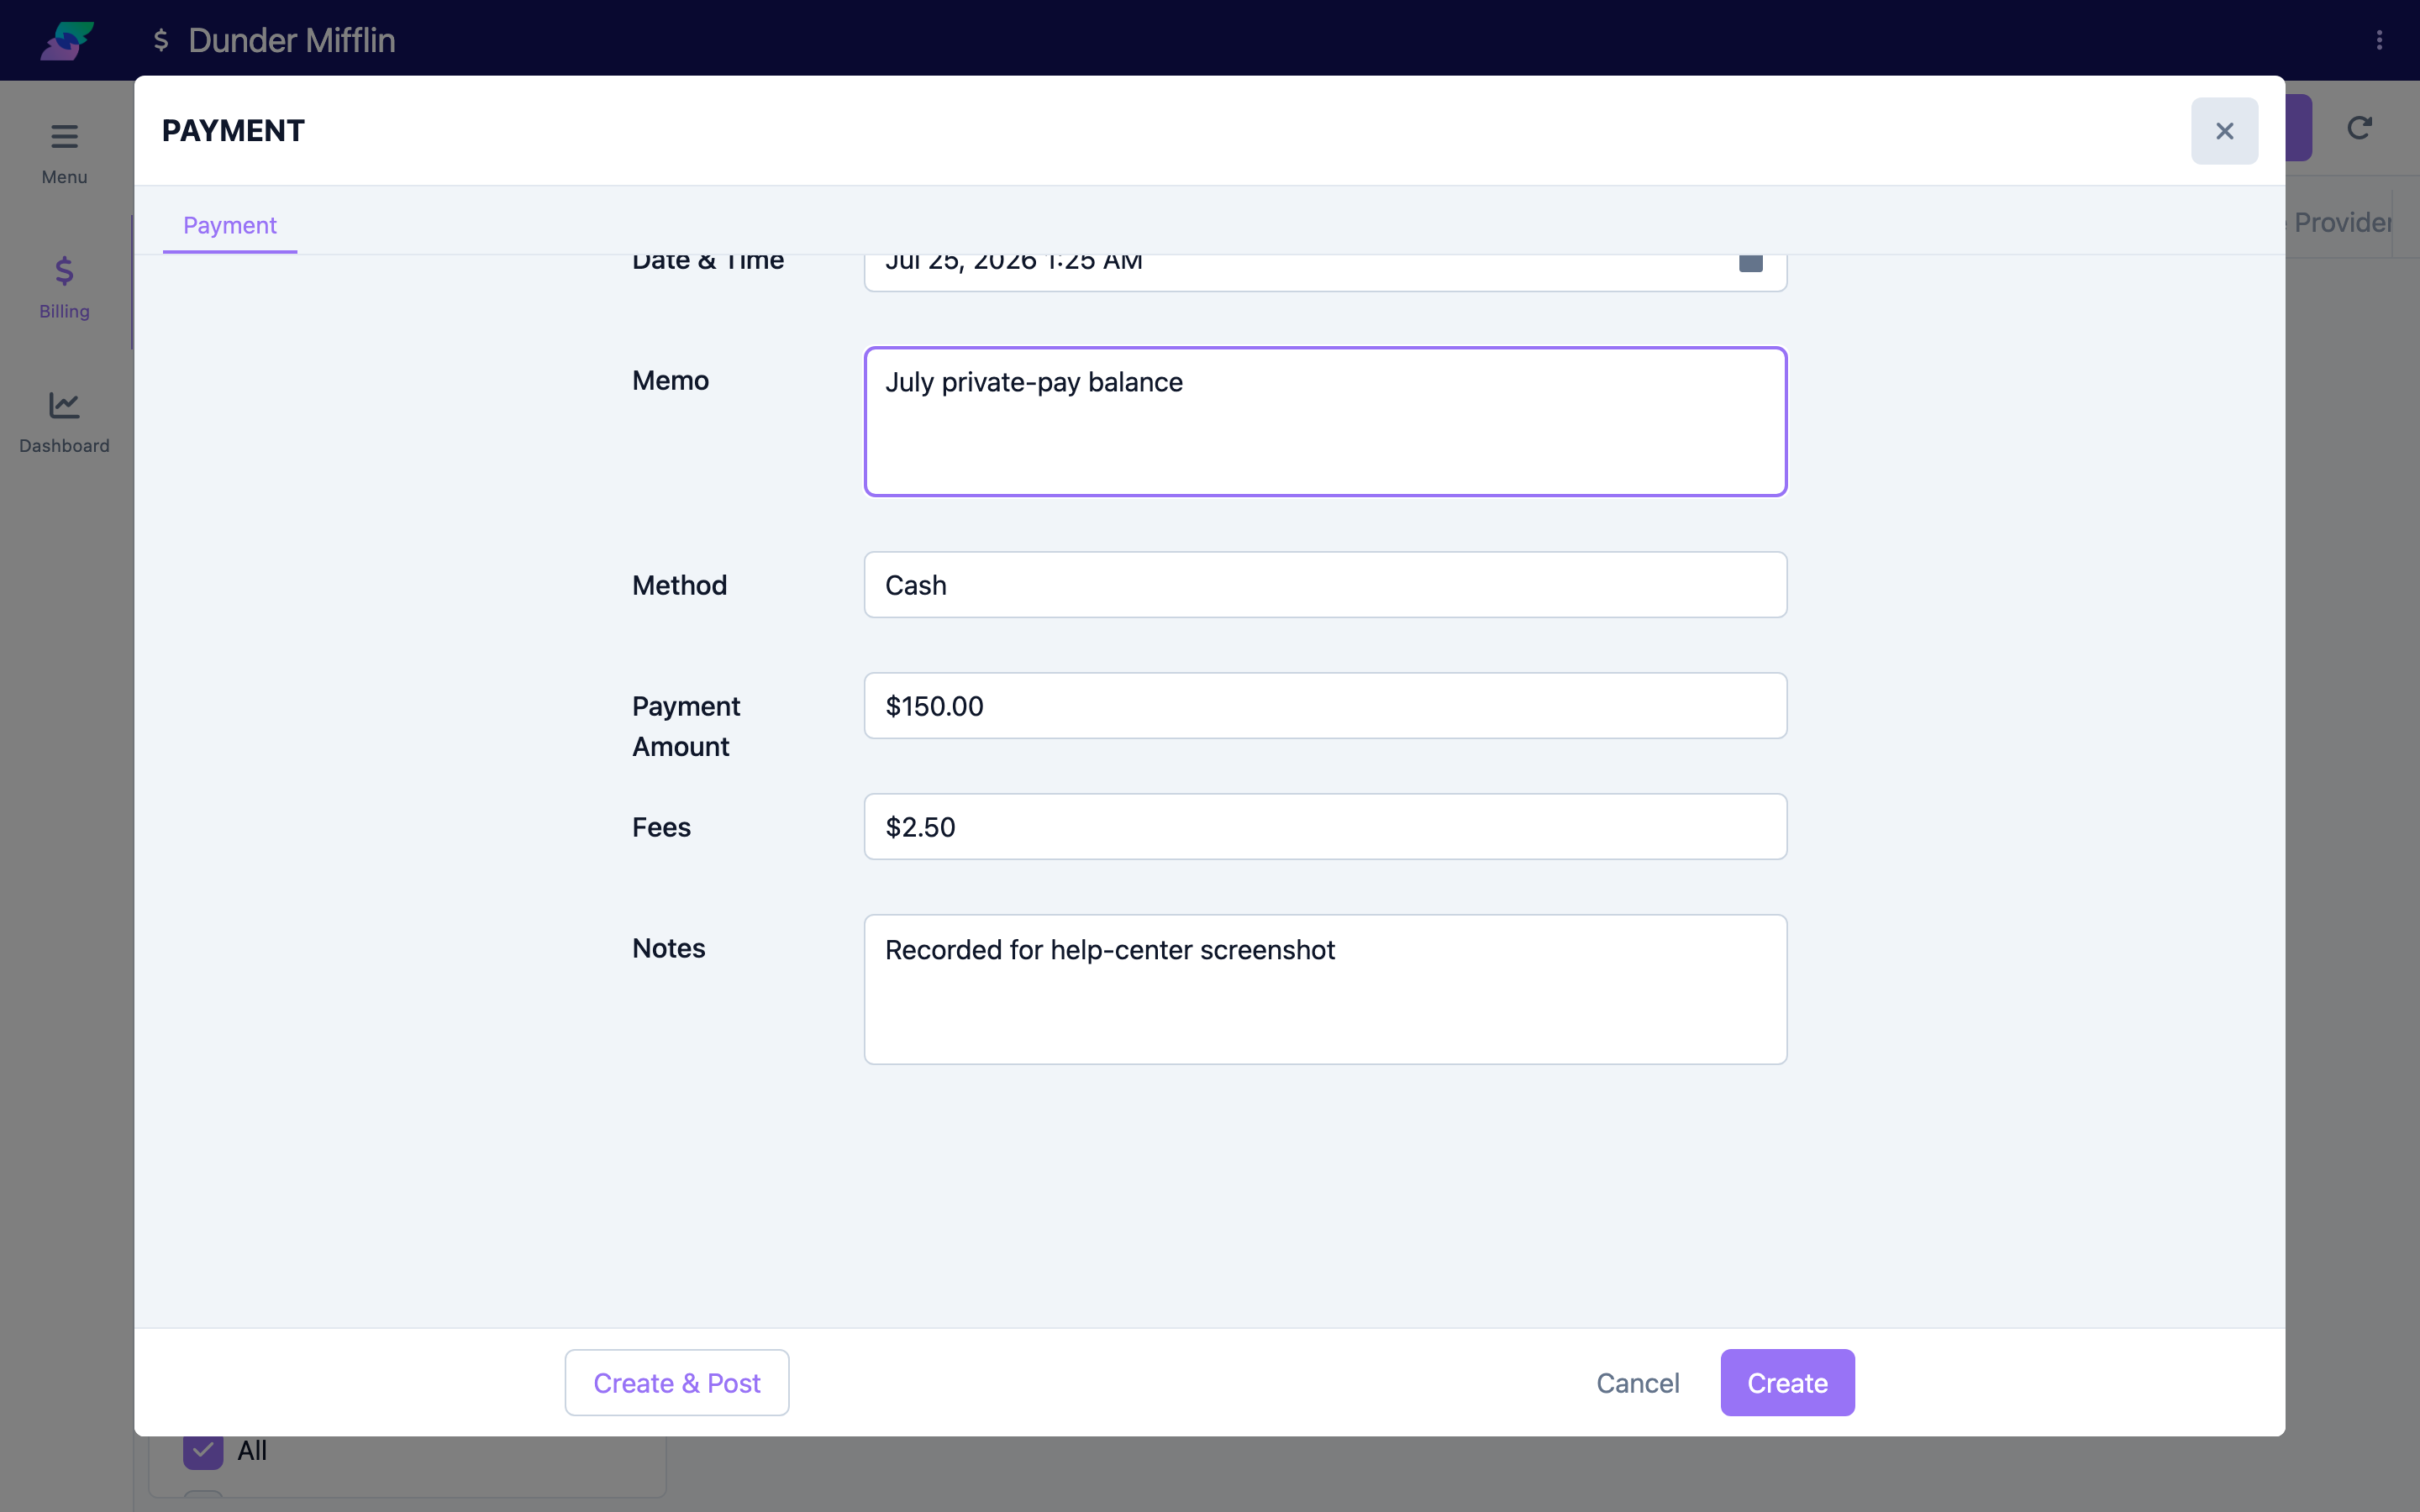
Task: Click into the Memo text area
Action: pos(1325,422)
